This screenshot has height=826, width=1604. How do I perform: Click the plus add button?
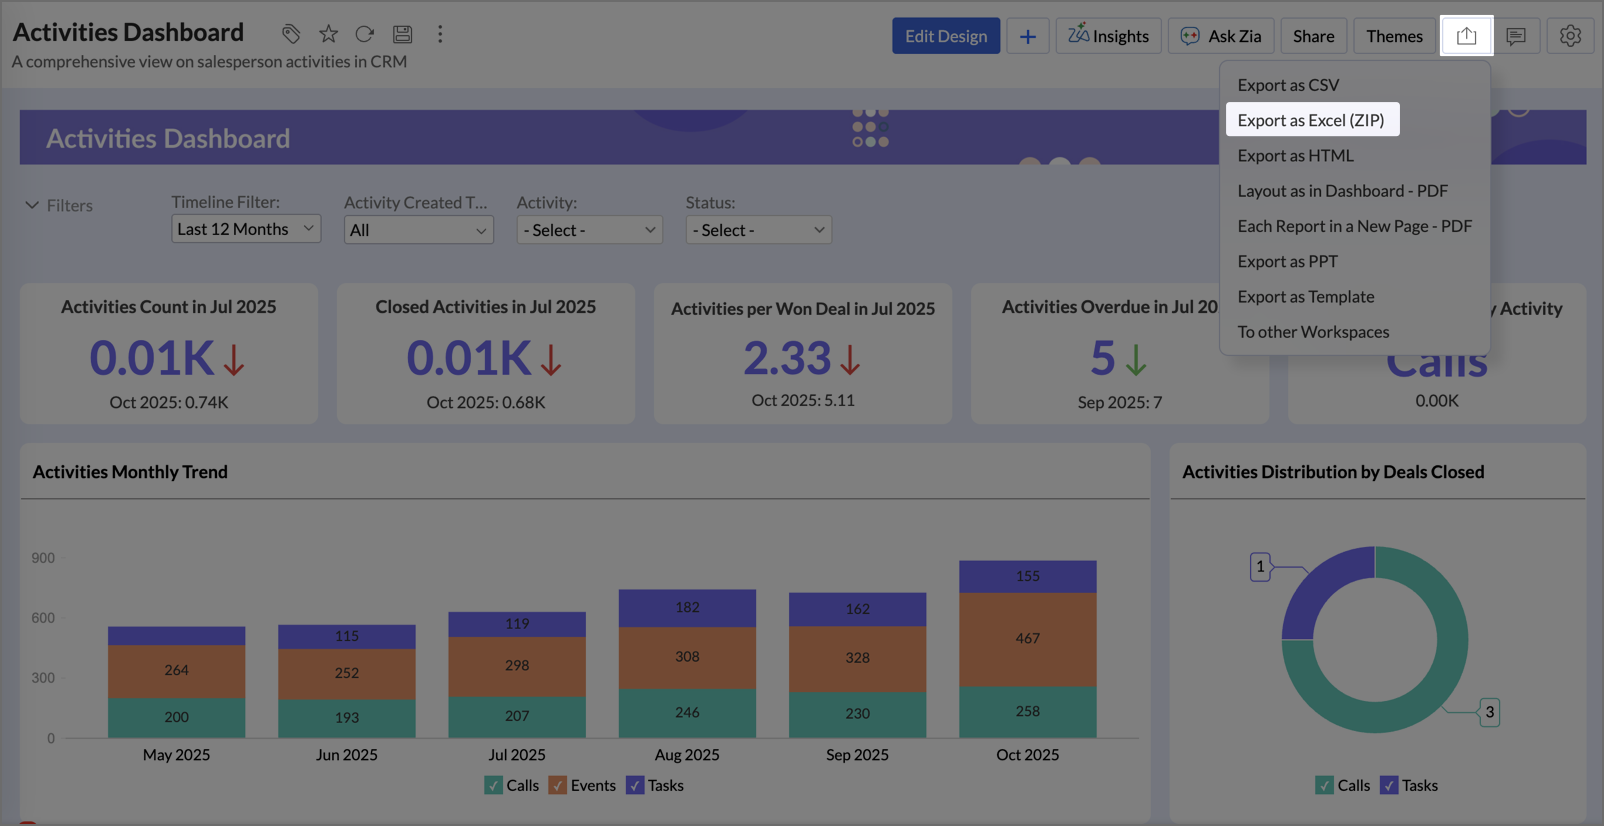click(1027, 36)
